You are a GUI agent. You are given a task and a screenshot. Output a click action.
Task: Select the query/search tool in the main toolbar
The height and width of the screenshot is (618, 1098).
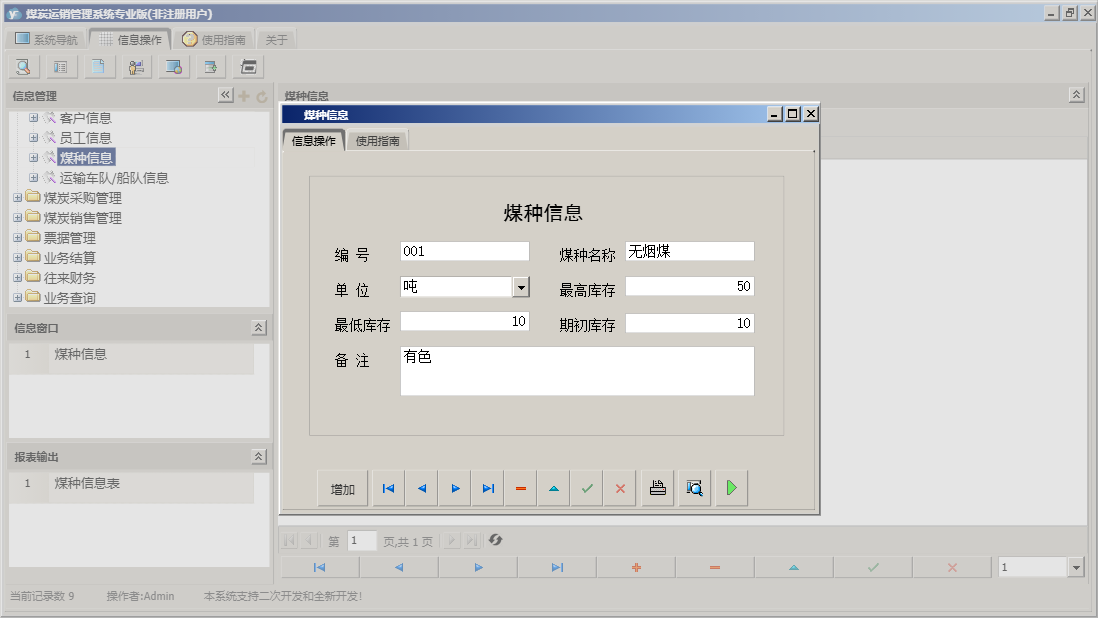(x=23, y=66)
